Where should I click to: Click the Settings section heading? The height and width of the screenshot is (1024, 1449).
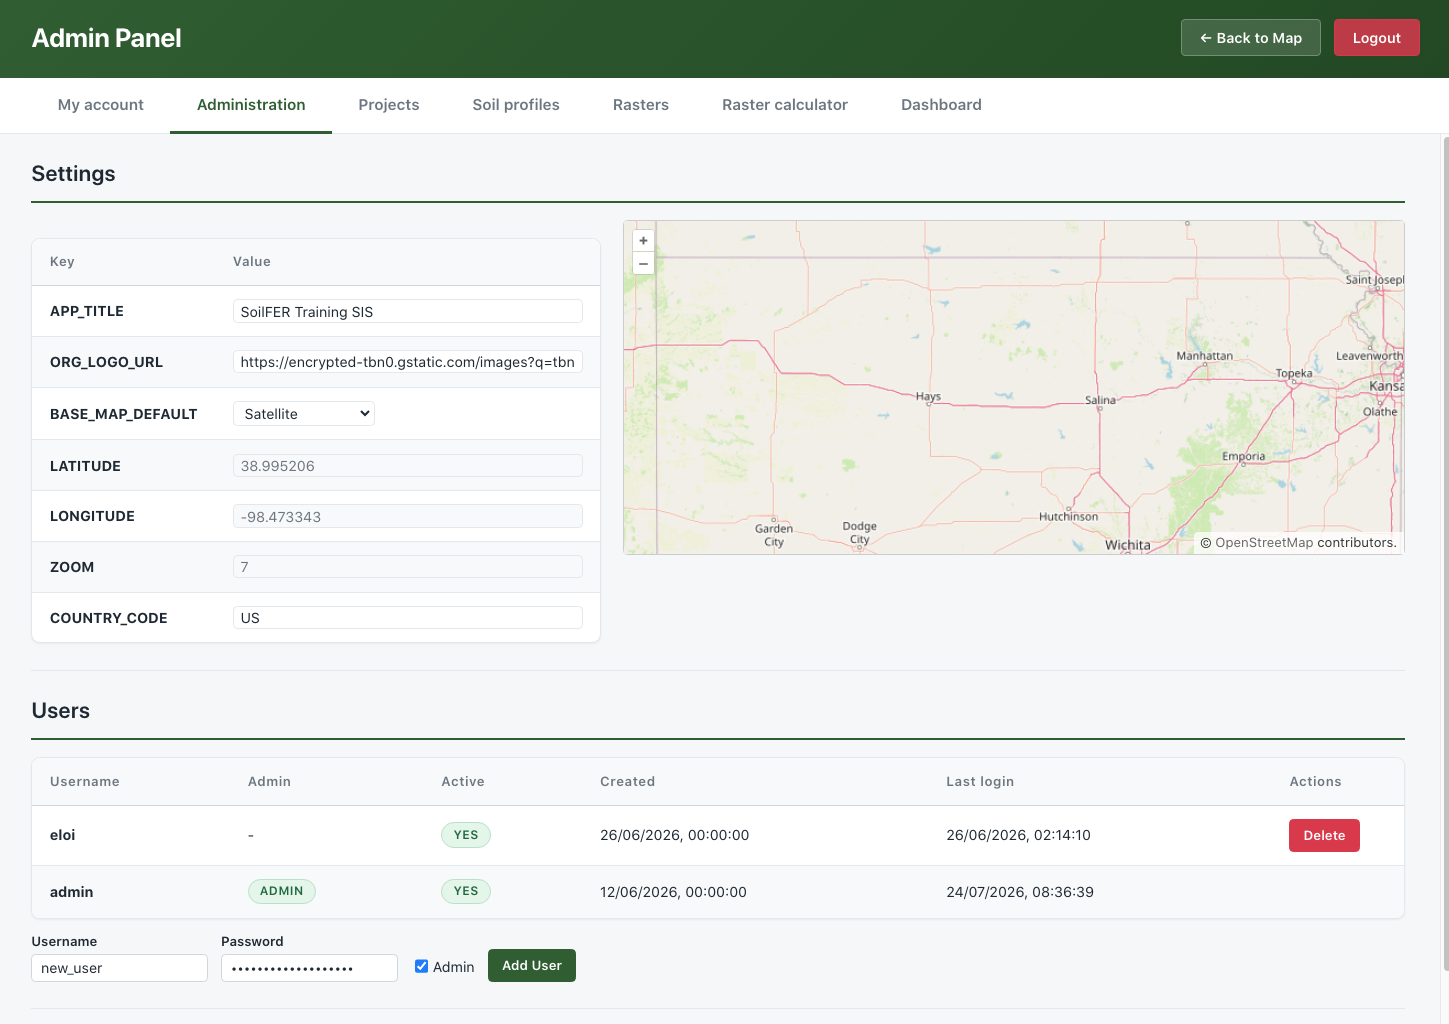tap(73, 174)
